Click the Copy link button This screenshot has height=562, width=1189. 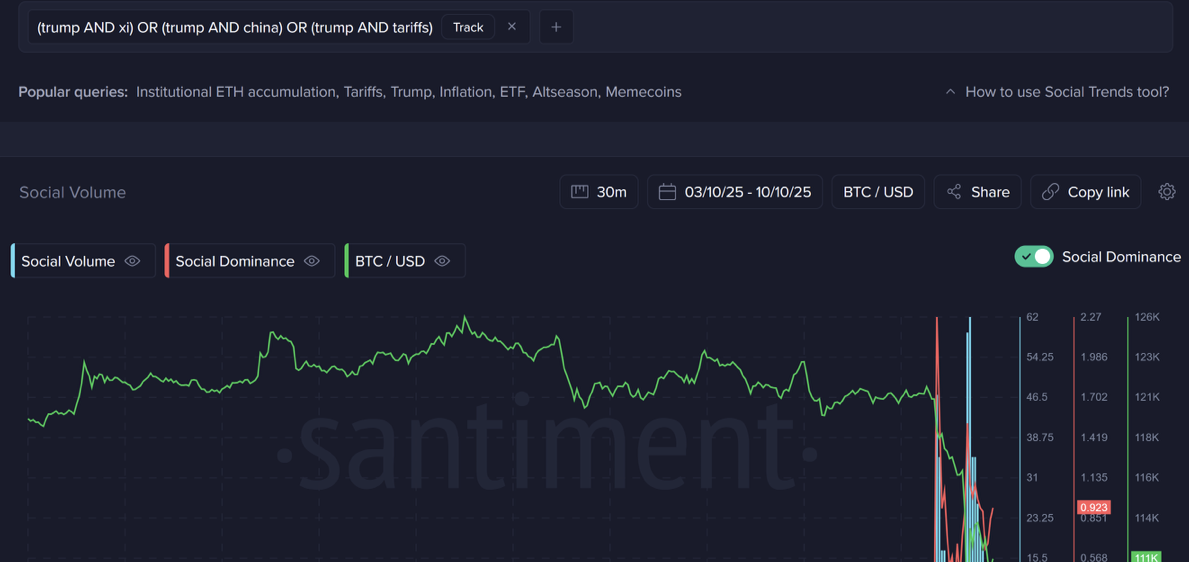(1085, 192)
